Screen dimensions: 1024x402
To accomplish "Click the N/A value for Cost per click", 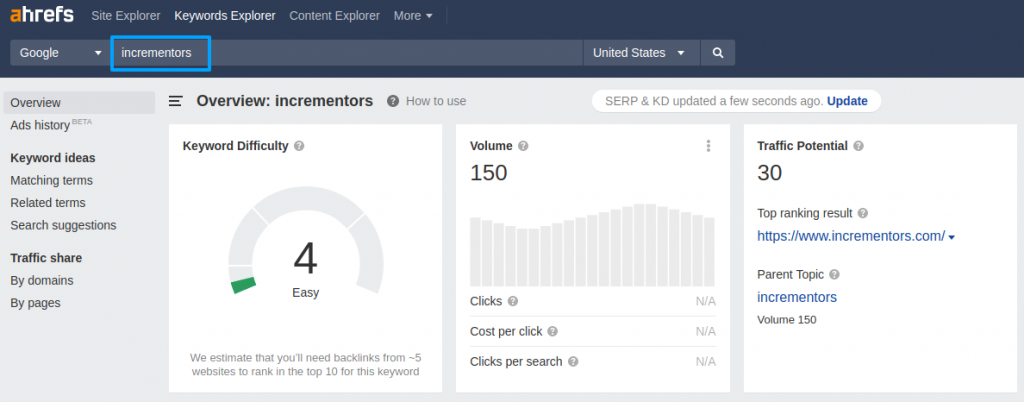I will pos(705,332).
